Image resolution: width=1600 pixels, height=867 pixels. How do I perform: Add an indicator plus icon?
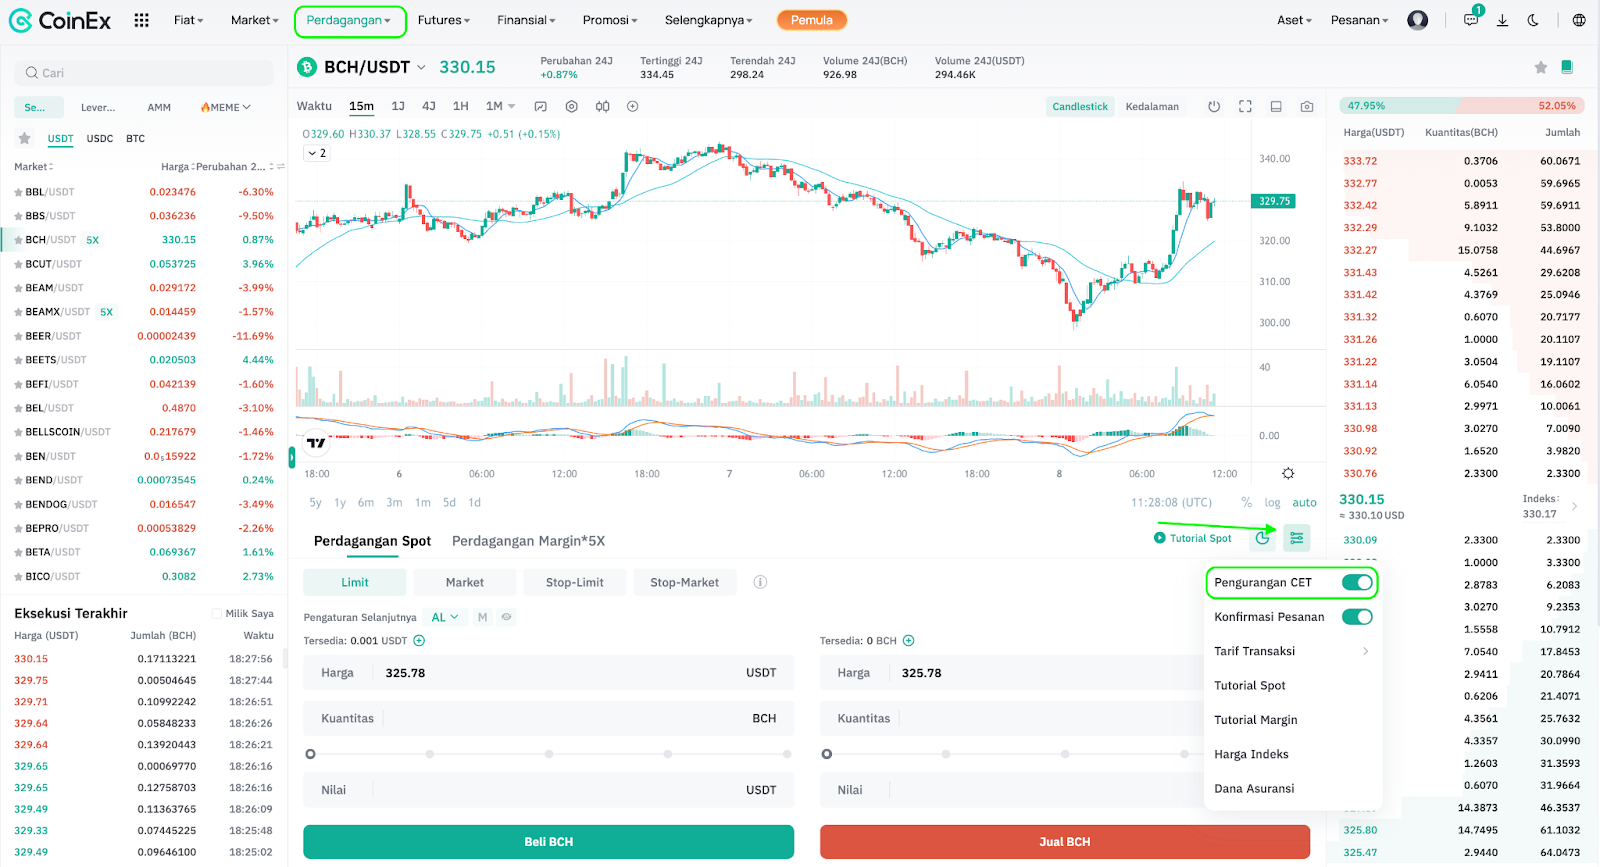click(632, 106)
